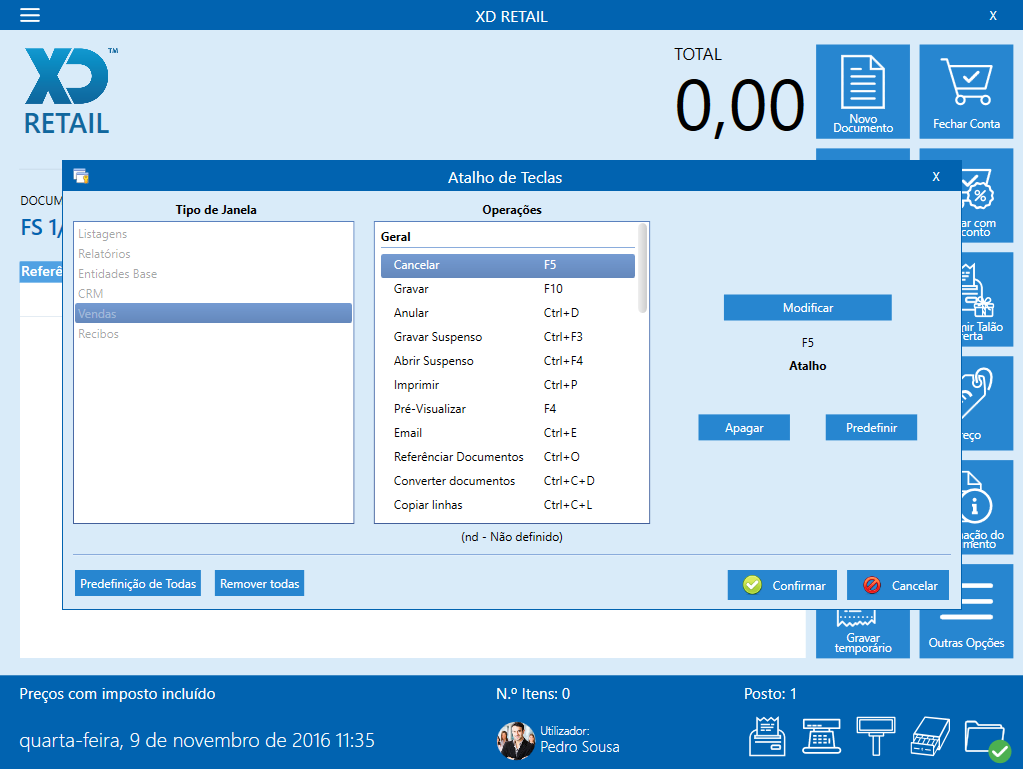
Task: Click the Referê column header behind dialog
Action: [x=42, y=271]
